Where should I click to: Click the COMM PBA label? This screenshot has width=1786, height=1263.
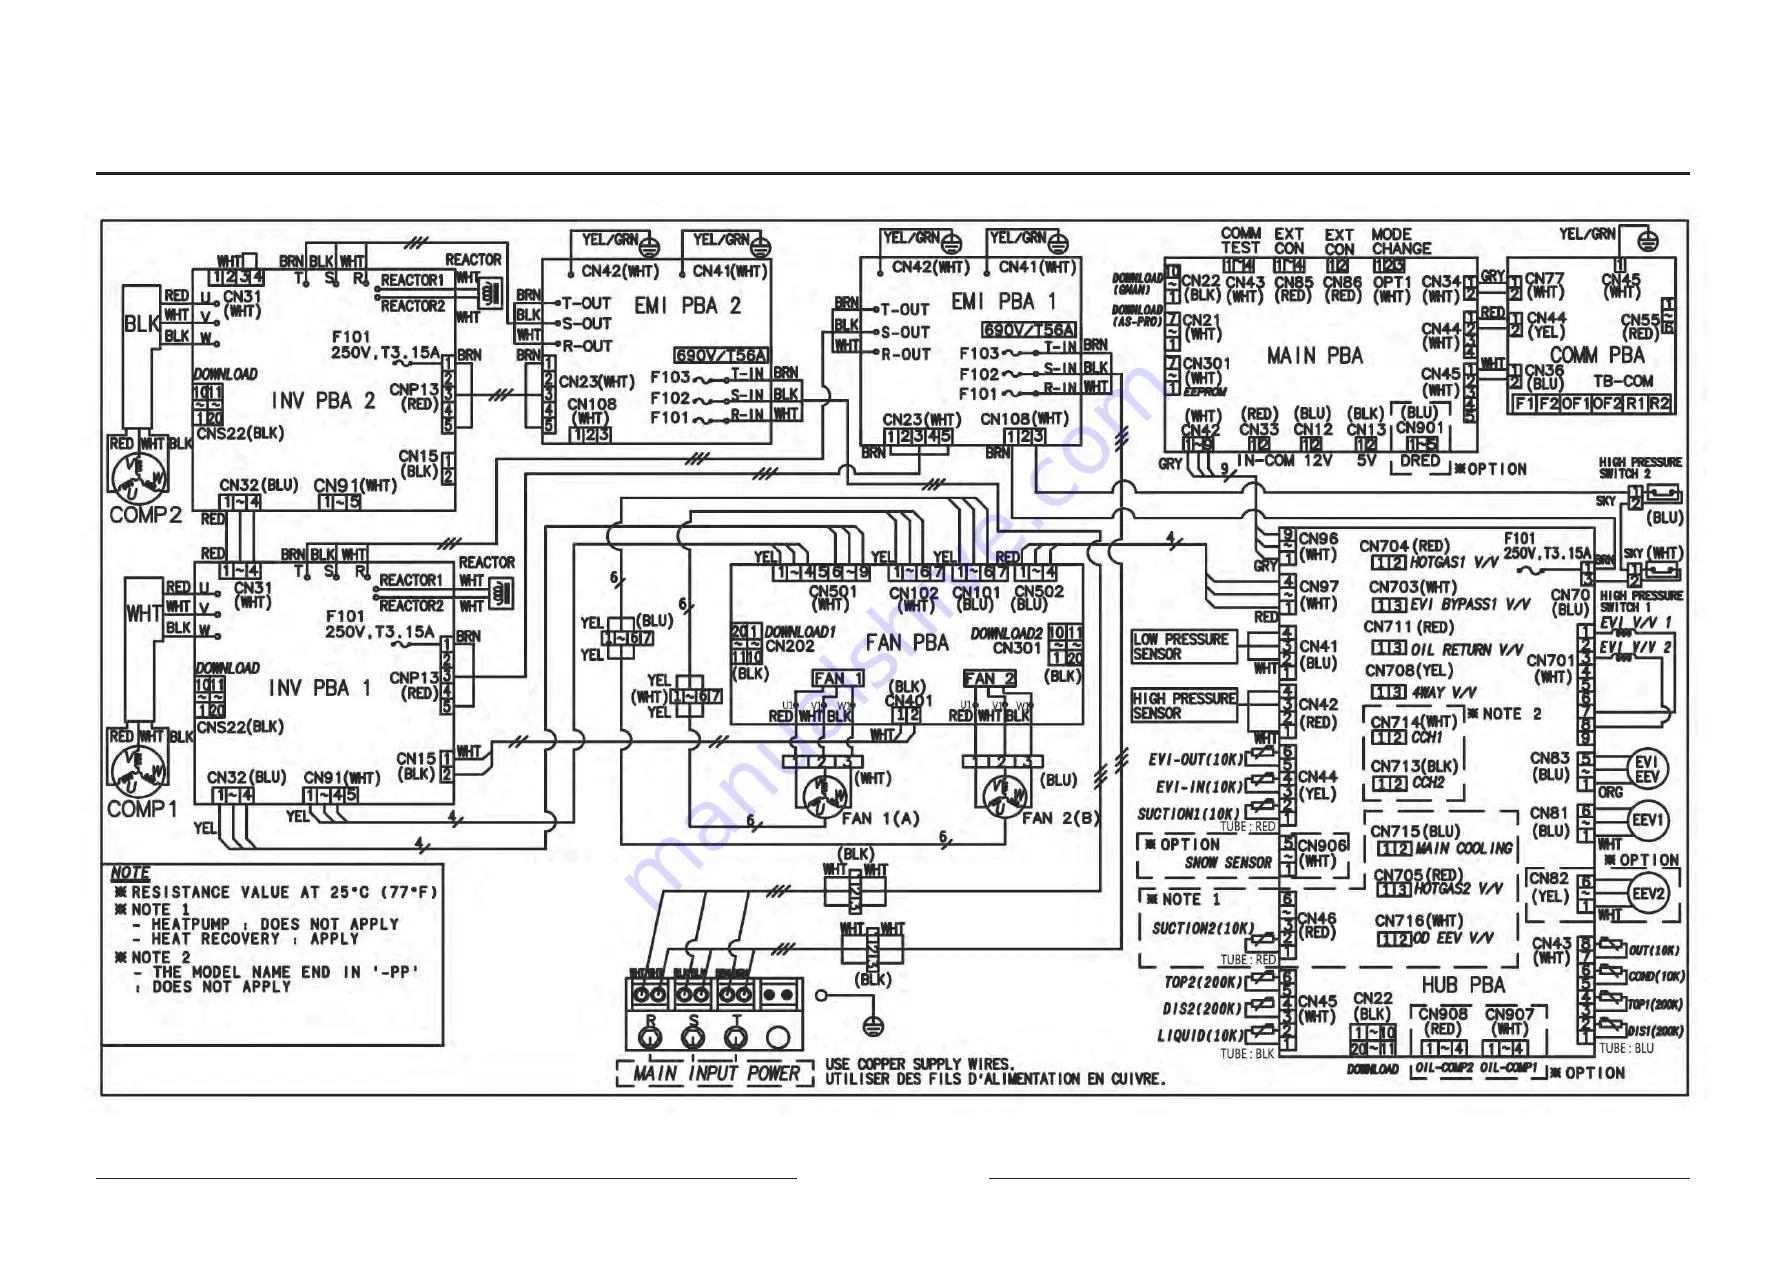(x=1597, y=355)
